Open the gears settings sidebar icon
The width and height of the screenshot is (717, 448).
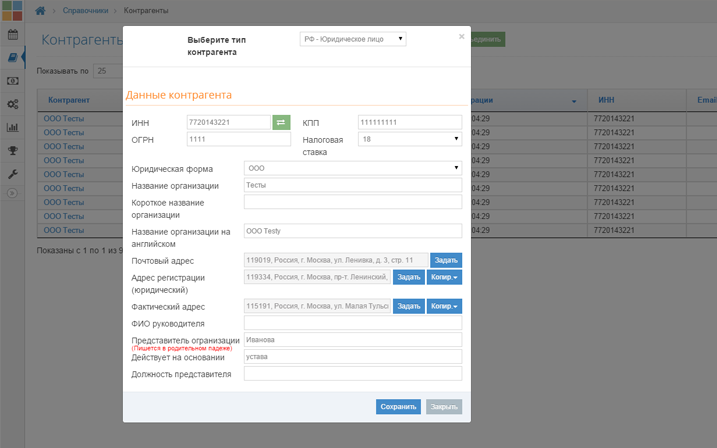[x=13, y=104]
